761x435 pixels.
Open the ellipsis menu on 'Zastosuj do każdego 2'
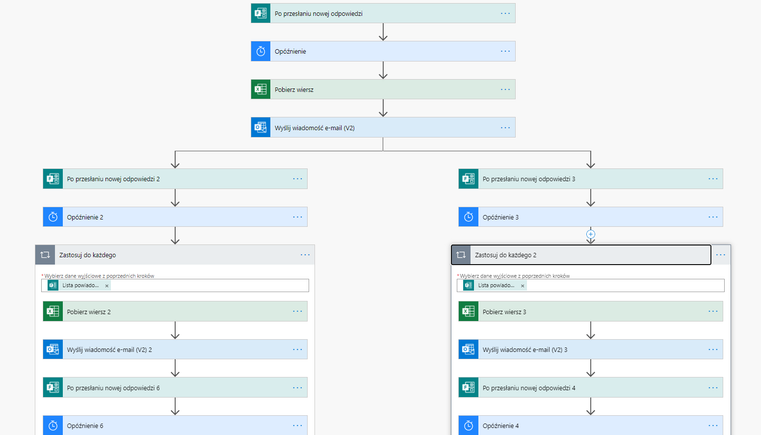tap(721, 255)
